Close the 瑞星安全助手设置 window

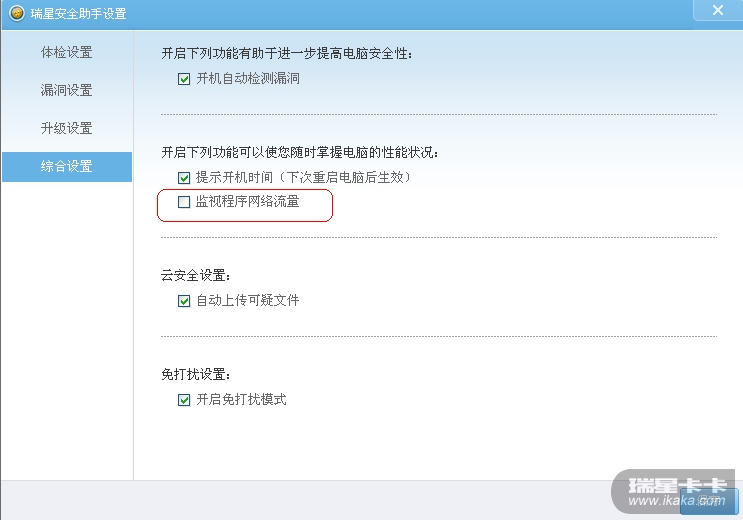(x=717, y=10)
